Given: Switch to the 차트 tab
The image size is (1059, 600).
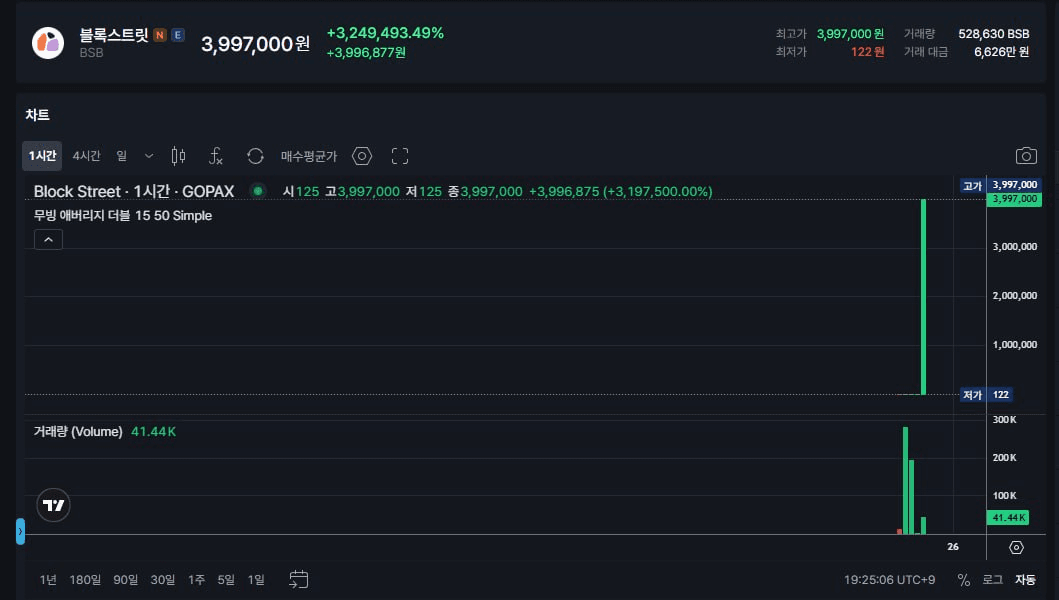Looking at the screenshot, I should coord(38,115).
